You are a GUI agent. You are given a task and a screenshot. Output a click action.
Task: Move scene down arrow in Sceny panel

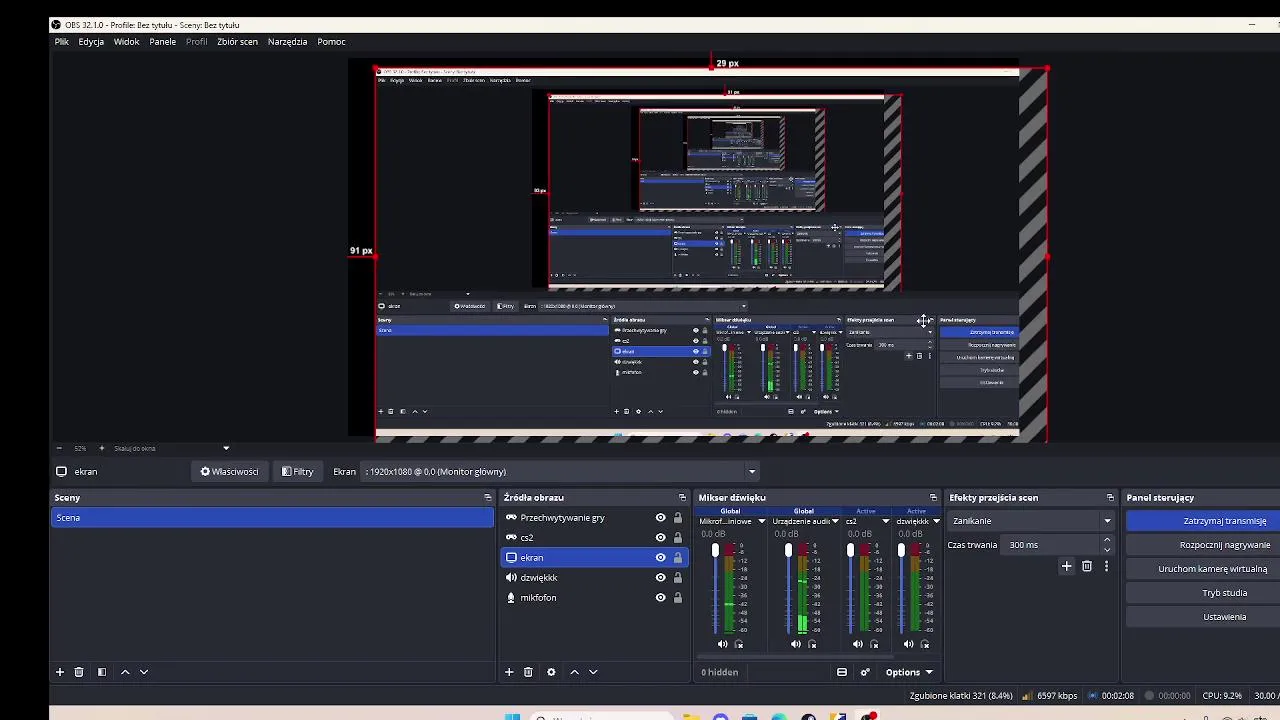click(x=144, y=672)
